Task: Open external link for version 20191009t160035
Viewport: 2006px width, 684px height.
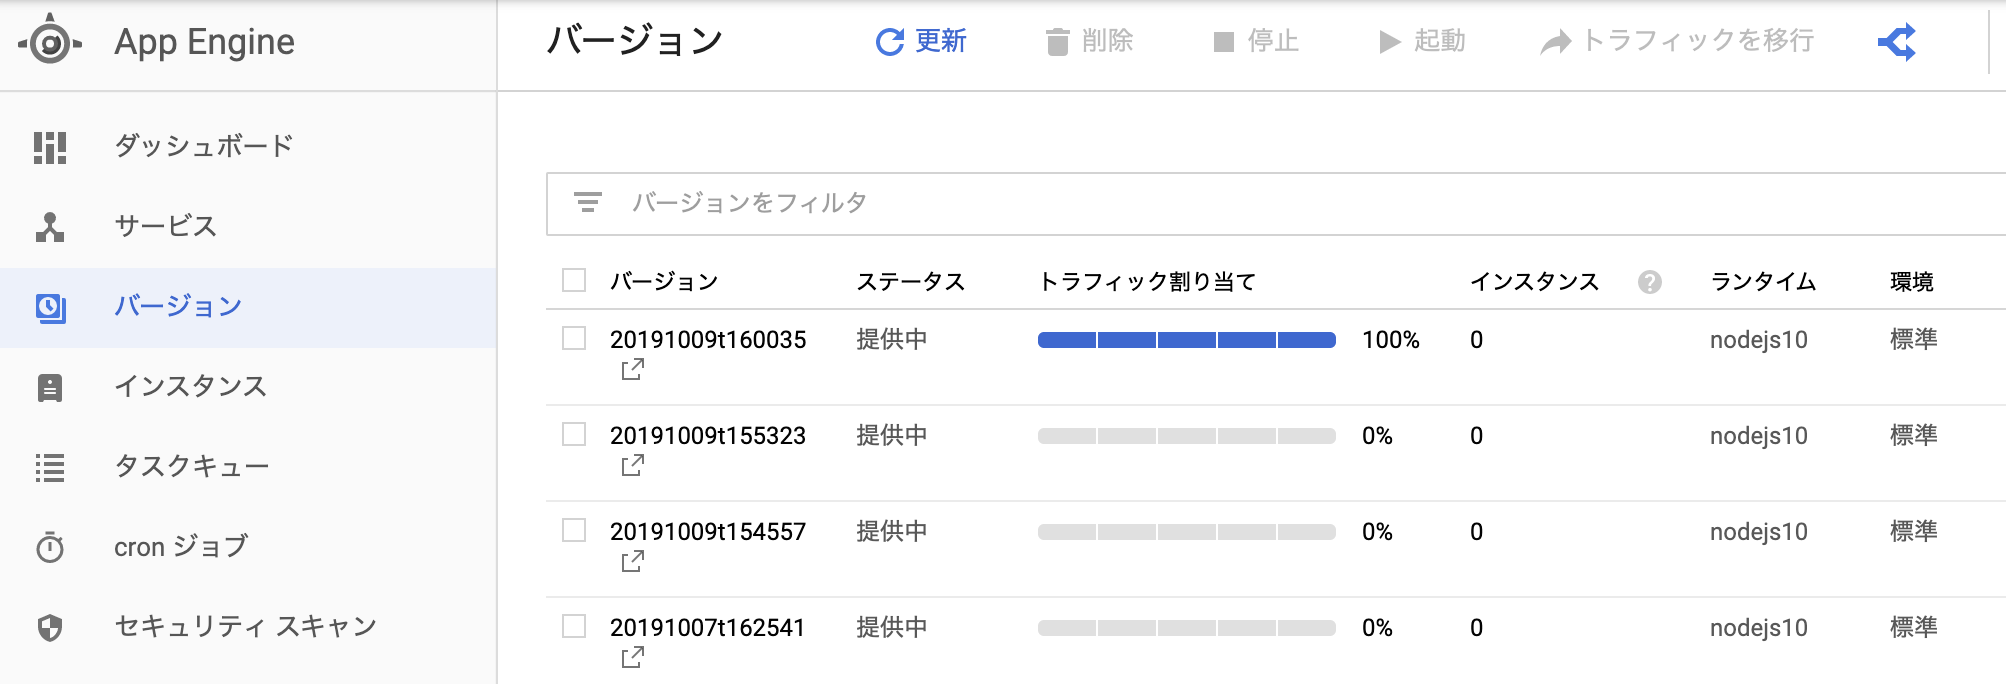Action: tap(632, 370)
